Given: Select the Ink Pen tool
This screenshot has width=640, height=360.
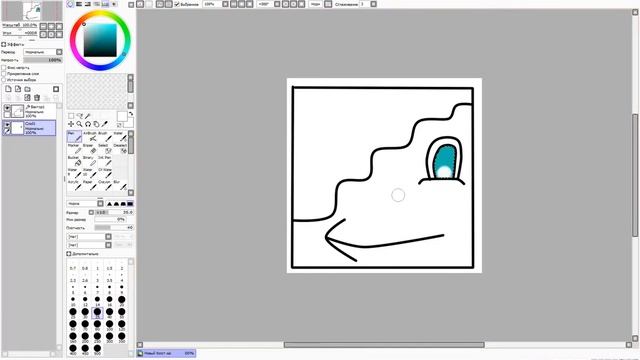Looking at the screenshot, I should [104, 161].
